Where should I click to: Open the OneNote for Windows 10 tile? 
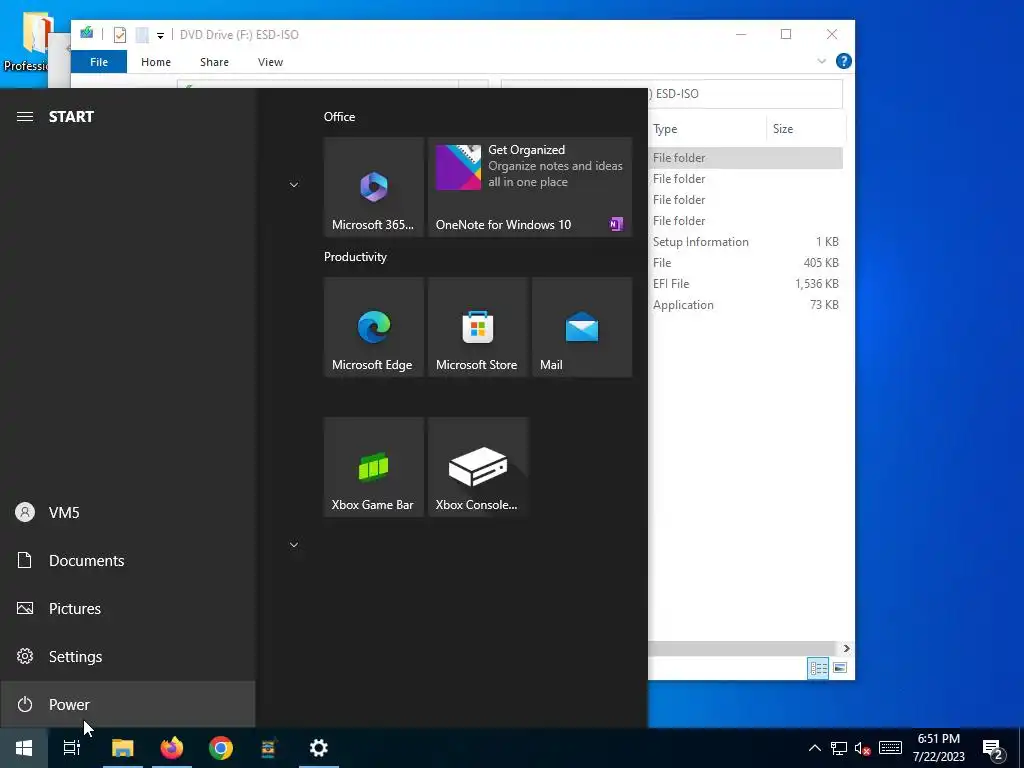[x=530, y=187]
